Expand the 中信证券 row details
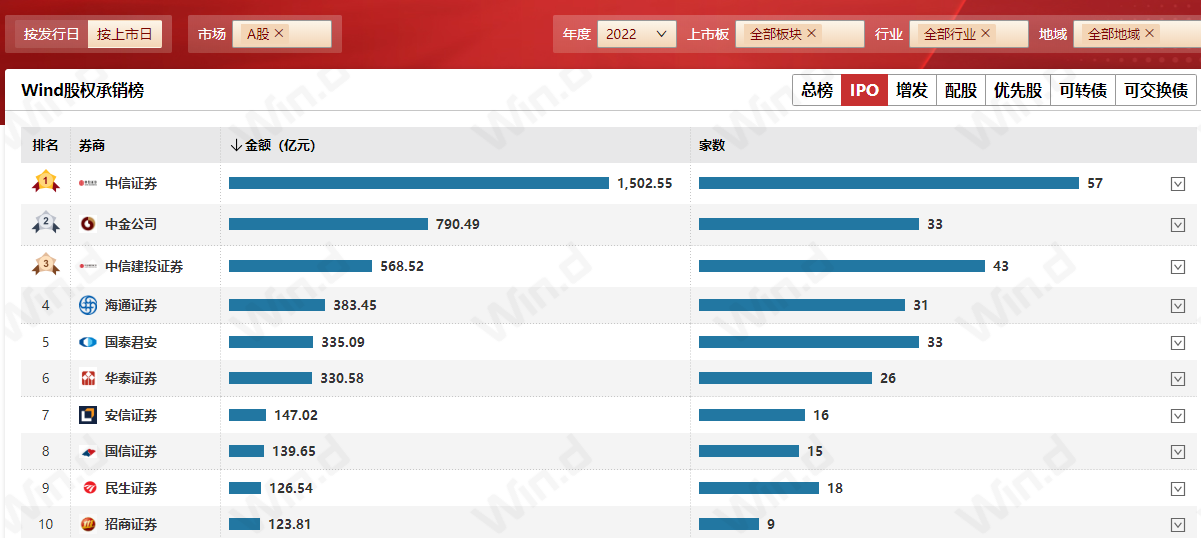1201x538 pixels. 1178,184
